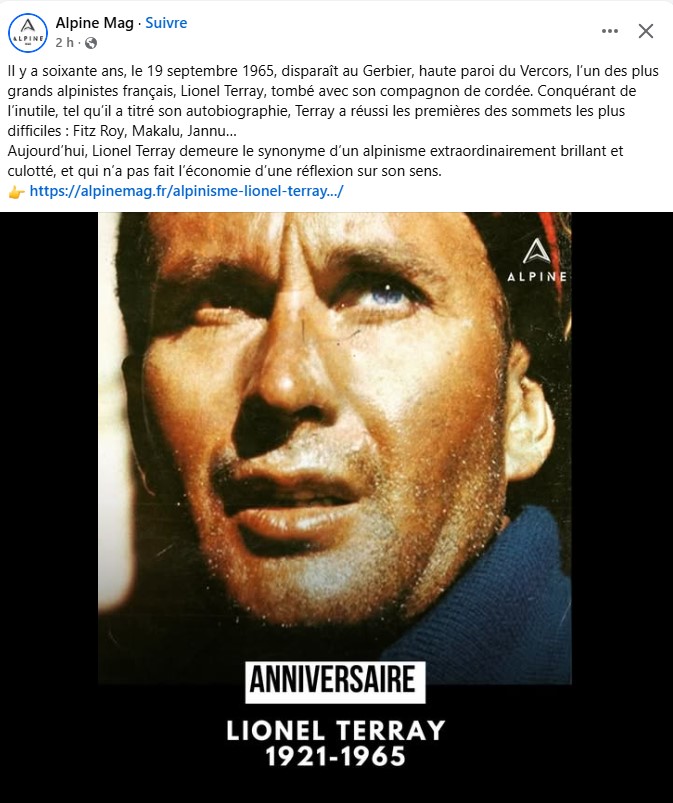Click the Alpine logo watermark on photo

click(x=537, y=260)
